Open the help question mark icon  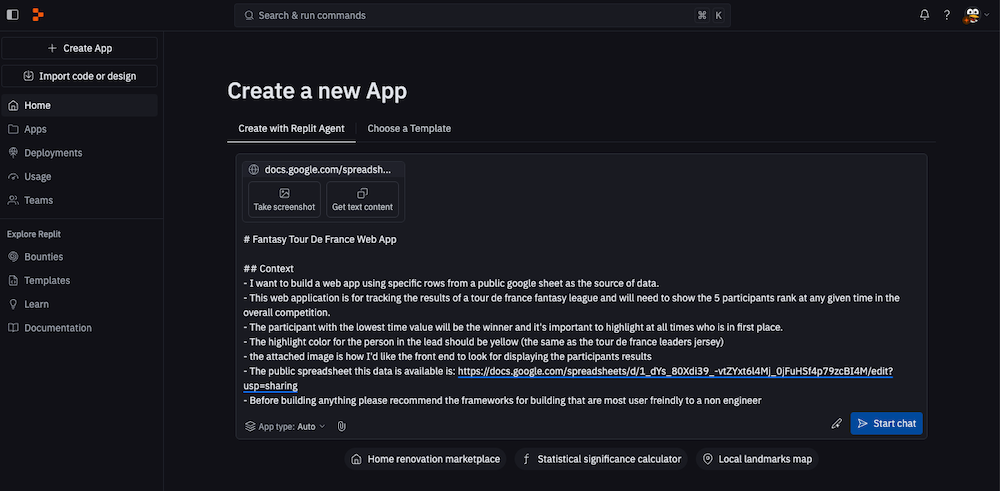click(x=947, y=15)
